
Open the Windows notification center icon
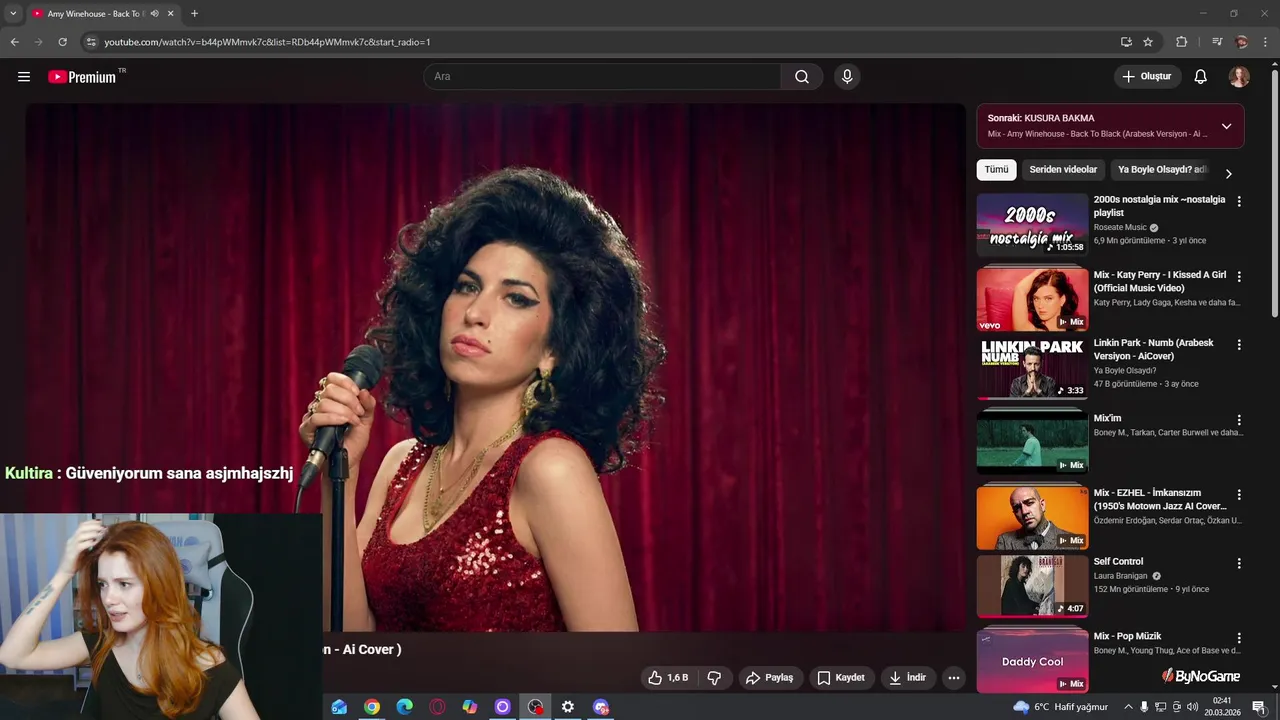[x=1259, y=707]
